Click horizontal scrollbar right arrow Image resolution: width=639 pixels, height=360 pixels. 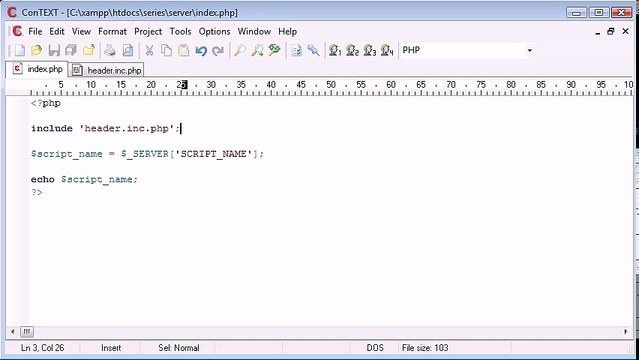626,331
